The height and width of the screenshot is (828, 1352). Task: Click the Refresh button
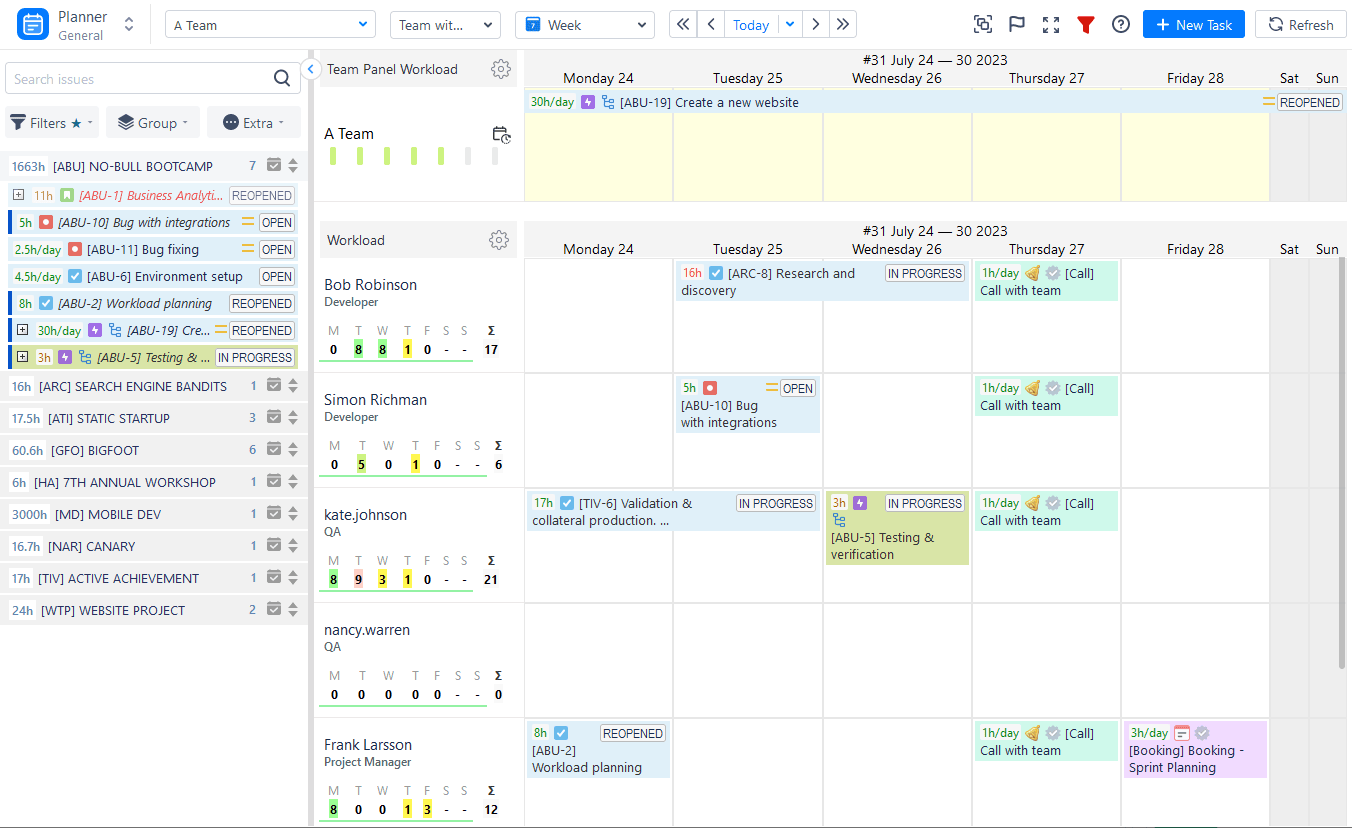[x=1300, y=23]
